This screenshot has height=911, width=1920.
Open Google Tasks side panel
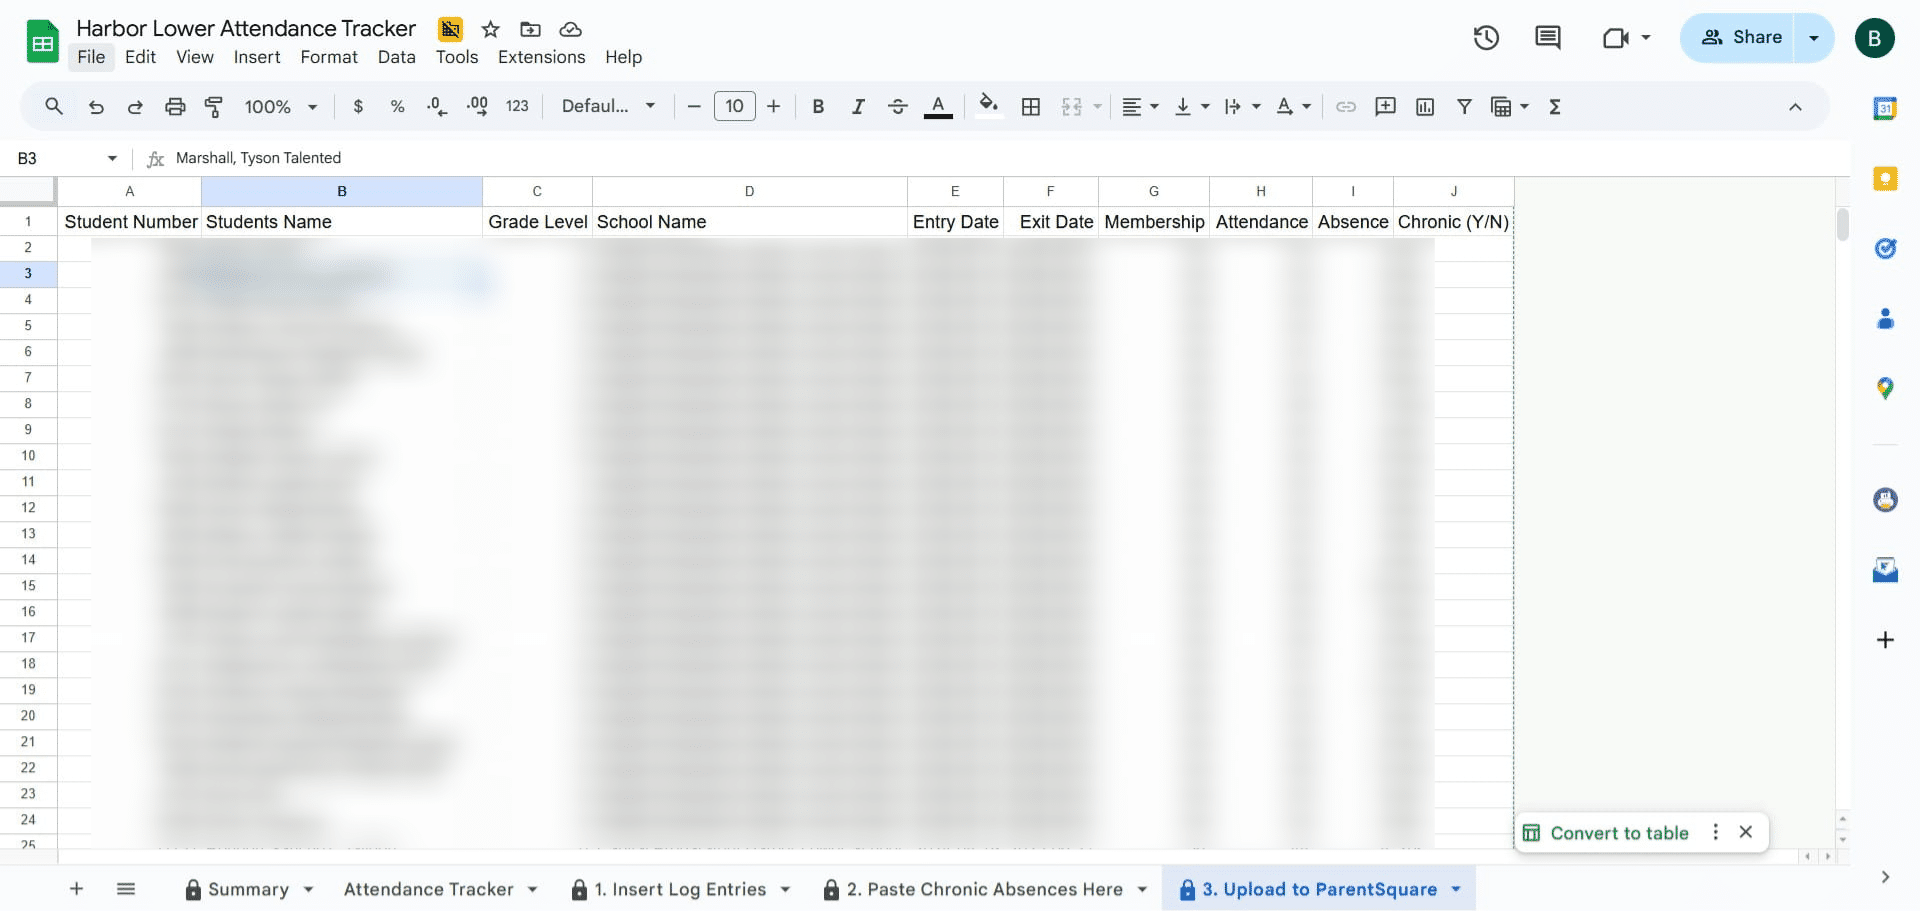pos(1885,248)
